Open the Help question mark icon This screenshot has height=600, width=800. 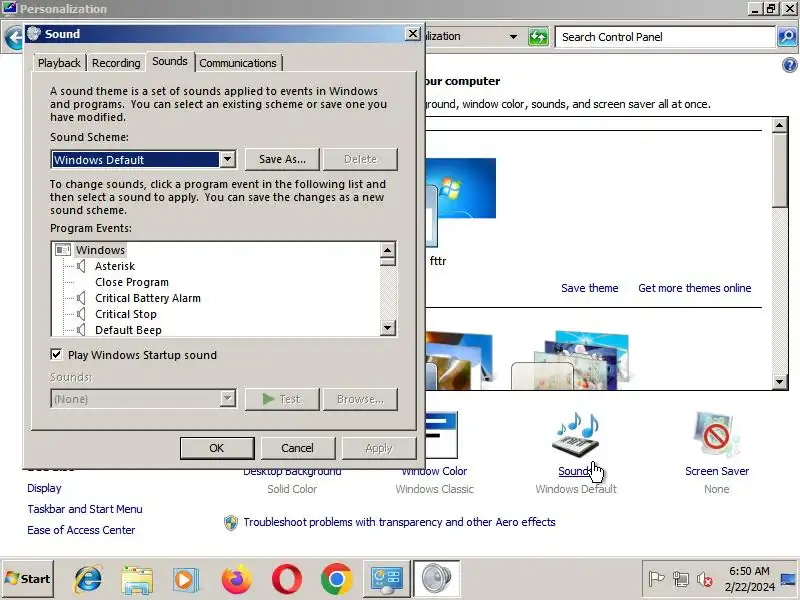click(789, 65)
